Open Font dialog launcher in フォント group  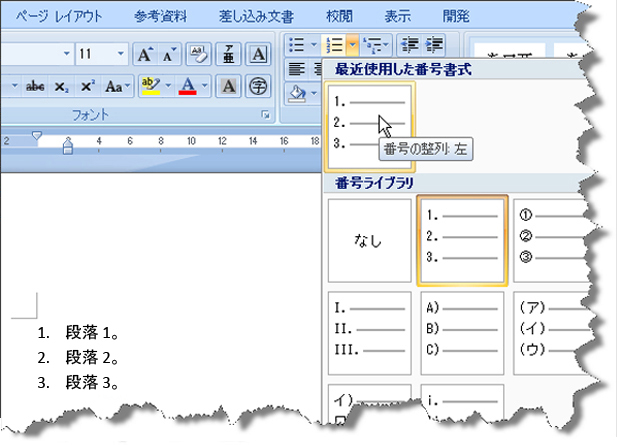(266, 114)
